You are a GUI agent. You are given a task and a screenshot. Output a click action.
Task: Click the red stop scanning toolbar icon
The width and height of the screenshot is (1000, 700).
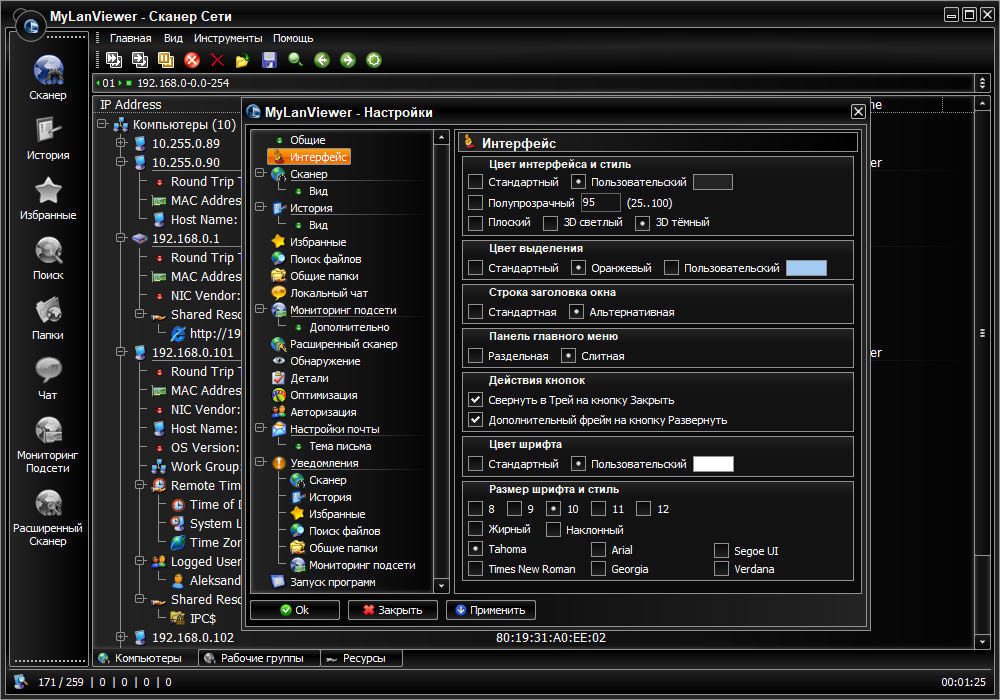(192, 60)
